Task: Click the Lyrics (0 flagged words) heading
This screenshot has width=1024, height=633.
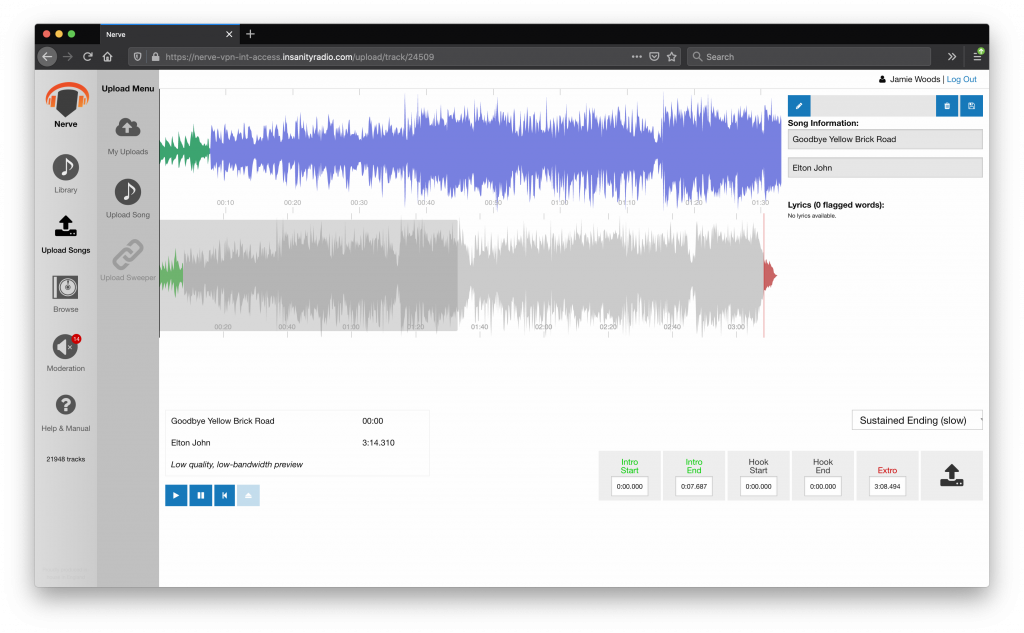Action: [835, 205]
